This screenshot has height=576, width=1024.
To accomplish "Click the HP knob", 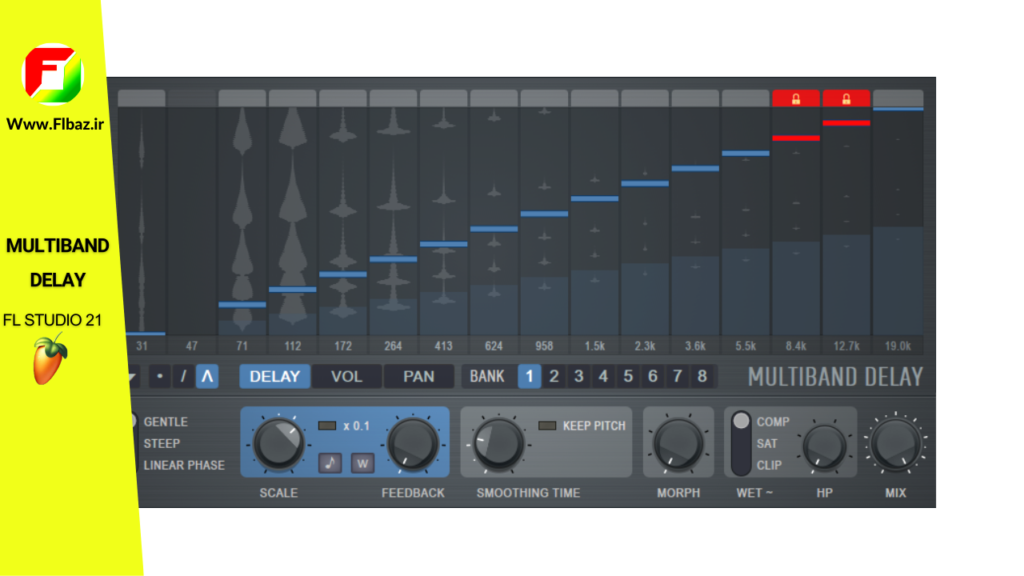I will click(x=824, y=446).
